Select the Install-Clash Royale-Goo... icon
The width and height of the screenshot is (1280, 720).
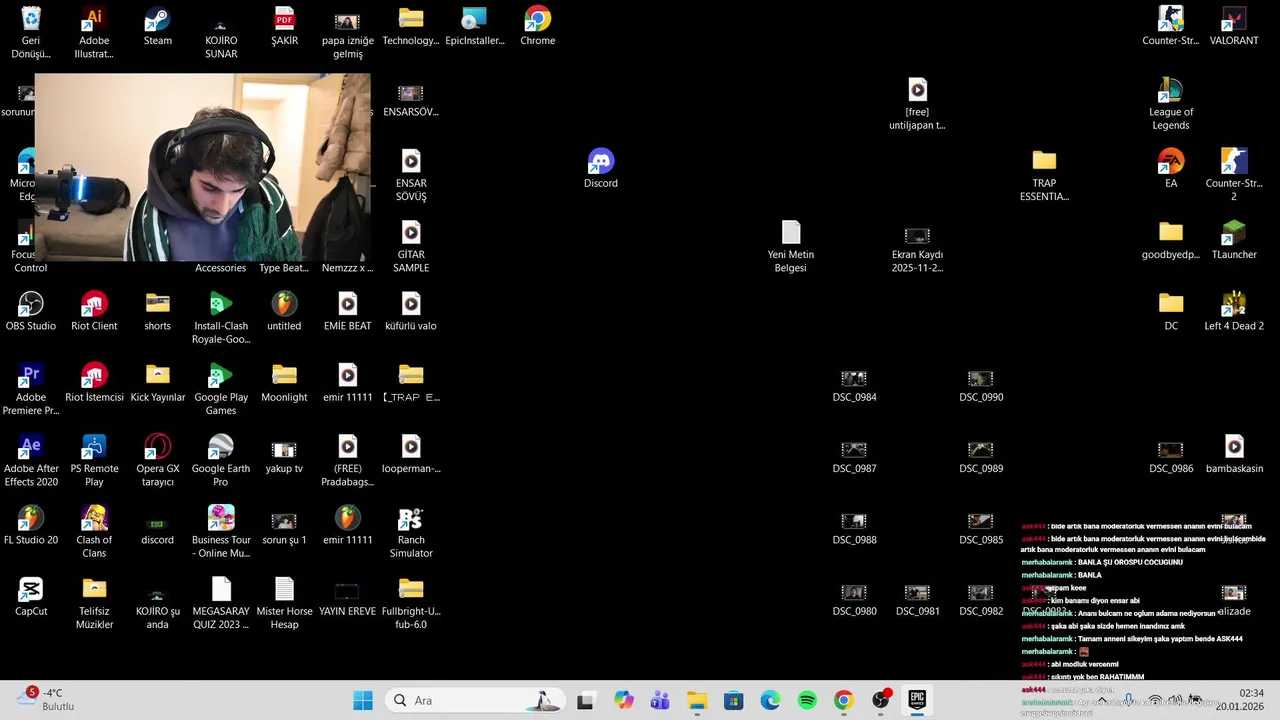pyautogui.click(x=221, y=318)
